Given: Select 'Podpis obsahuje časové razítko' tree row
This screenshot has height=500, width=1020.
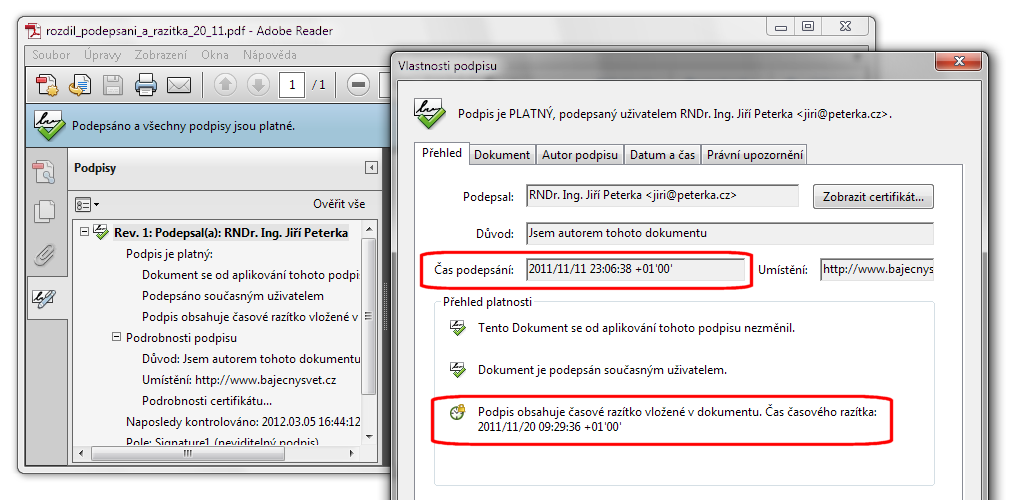Looking at the screenshot, I should (x=251, y=317).
